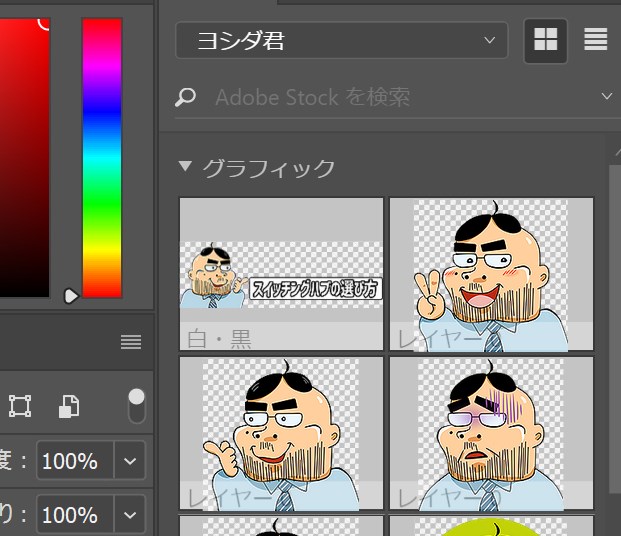Viewport: 621px width, 536px height.
Task: Click the overlapping document squares lock icon
Action: pos(69,406)
